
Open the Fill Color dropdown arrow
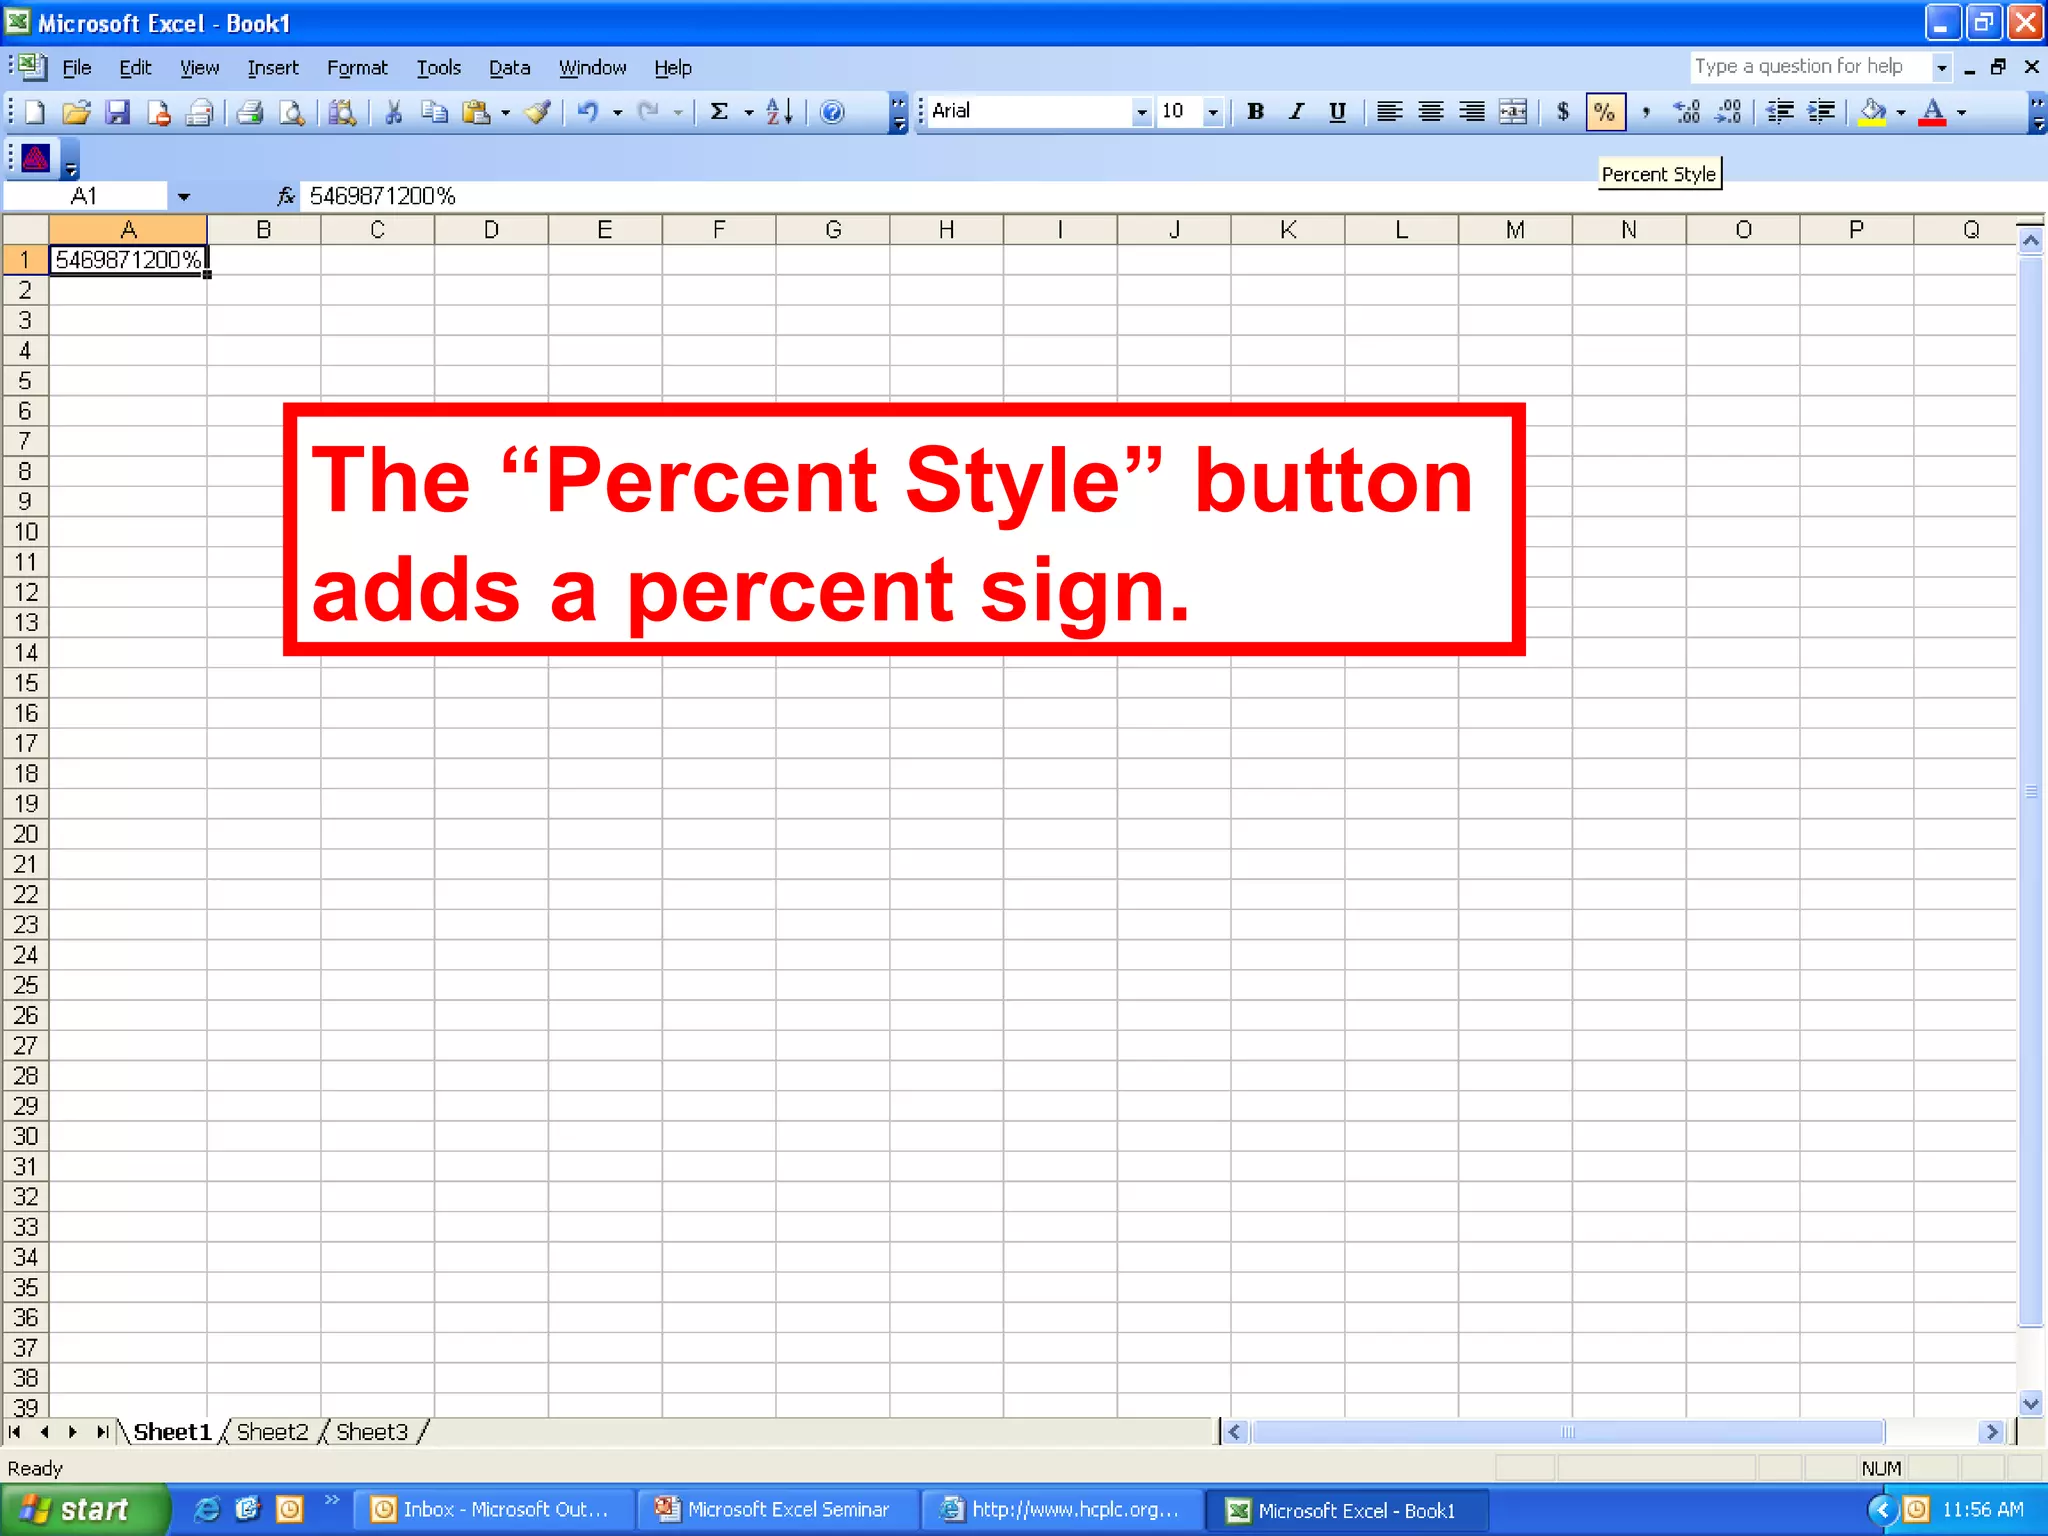1901,112
